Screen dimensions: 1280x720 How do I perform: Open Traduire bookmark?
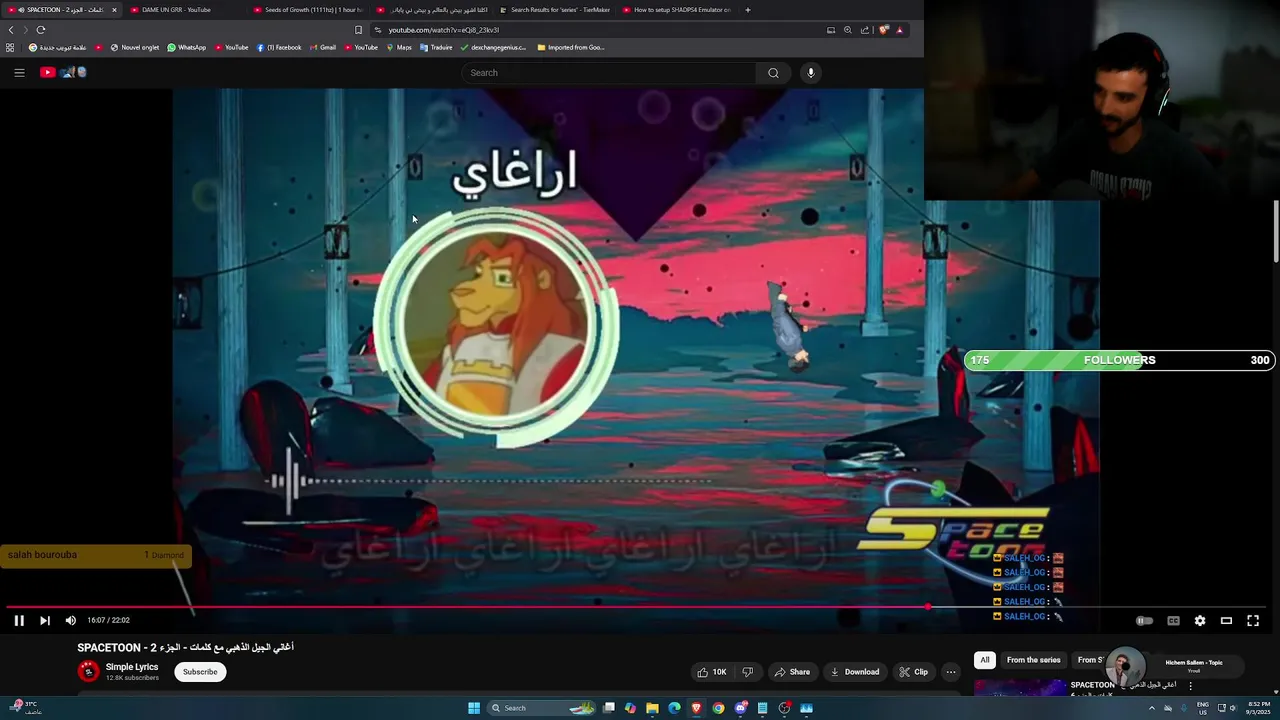click(436, 47)
